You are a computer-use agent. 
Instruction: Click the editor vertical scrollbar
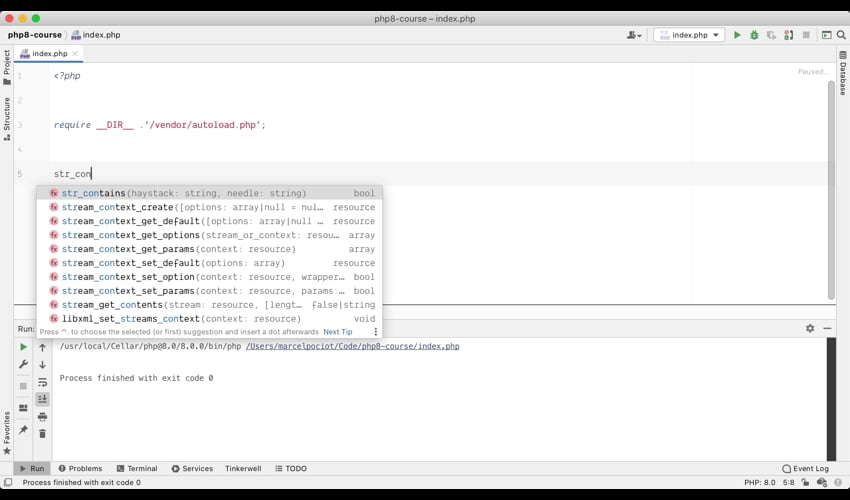coord(831,190)
